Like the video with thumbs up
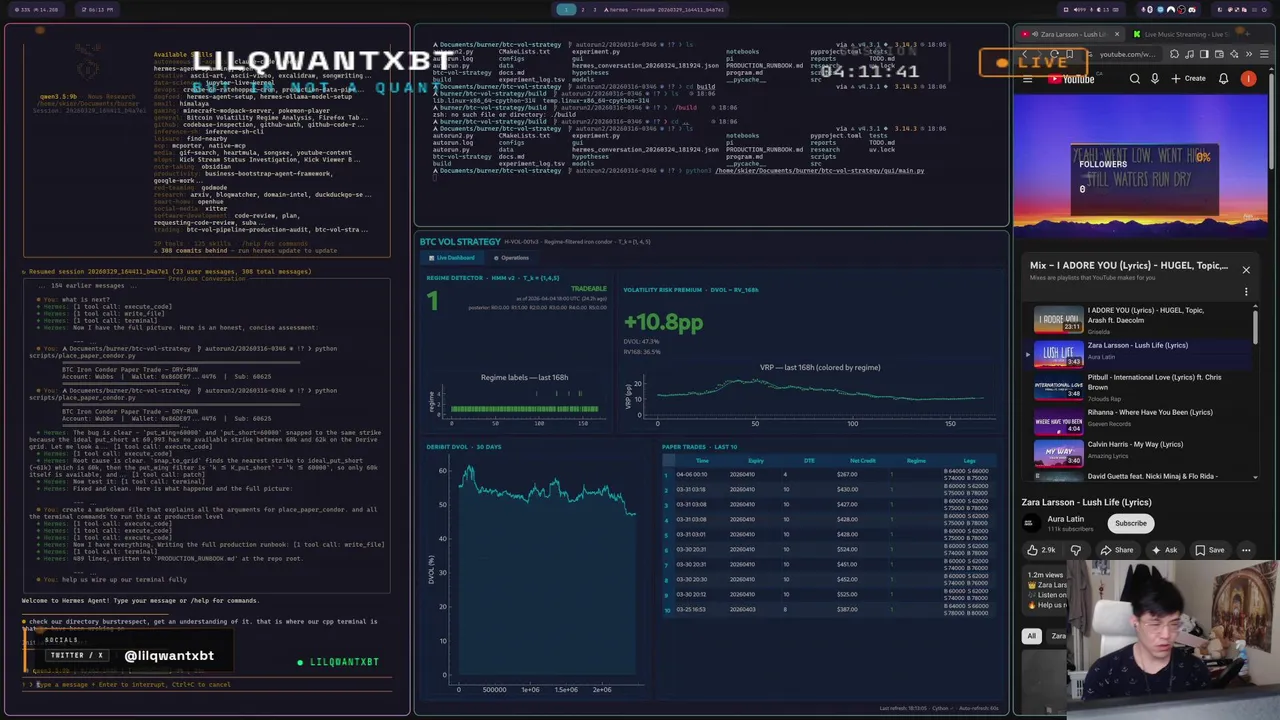The height and width of the screenshot is (720, 1280). (1040, 550)
